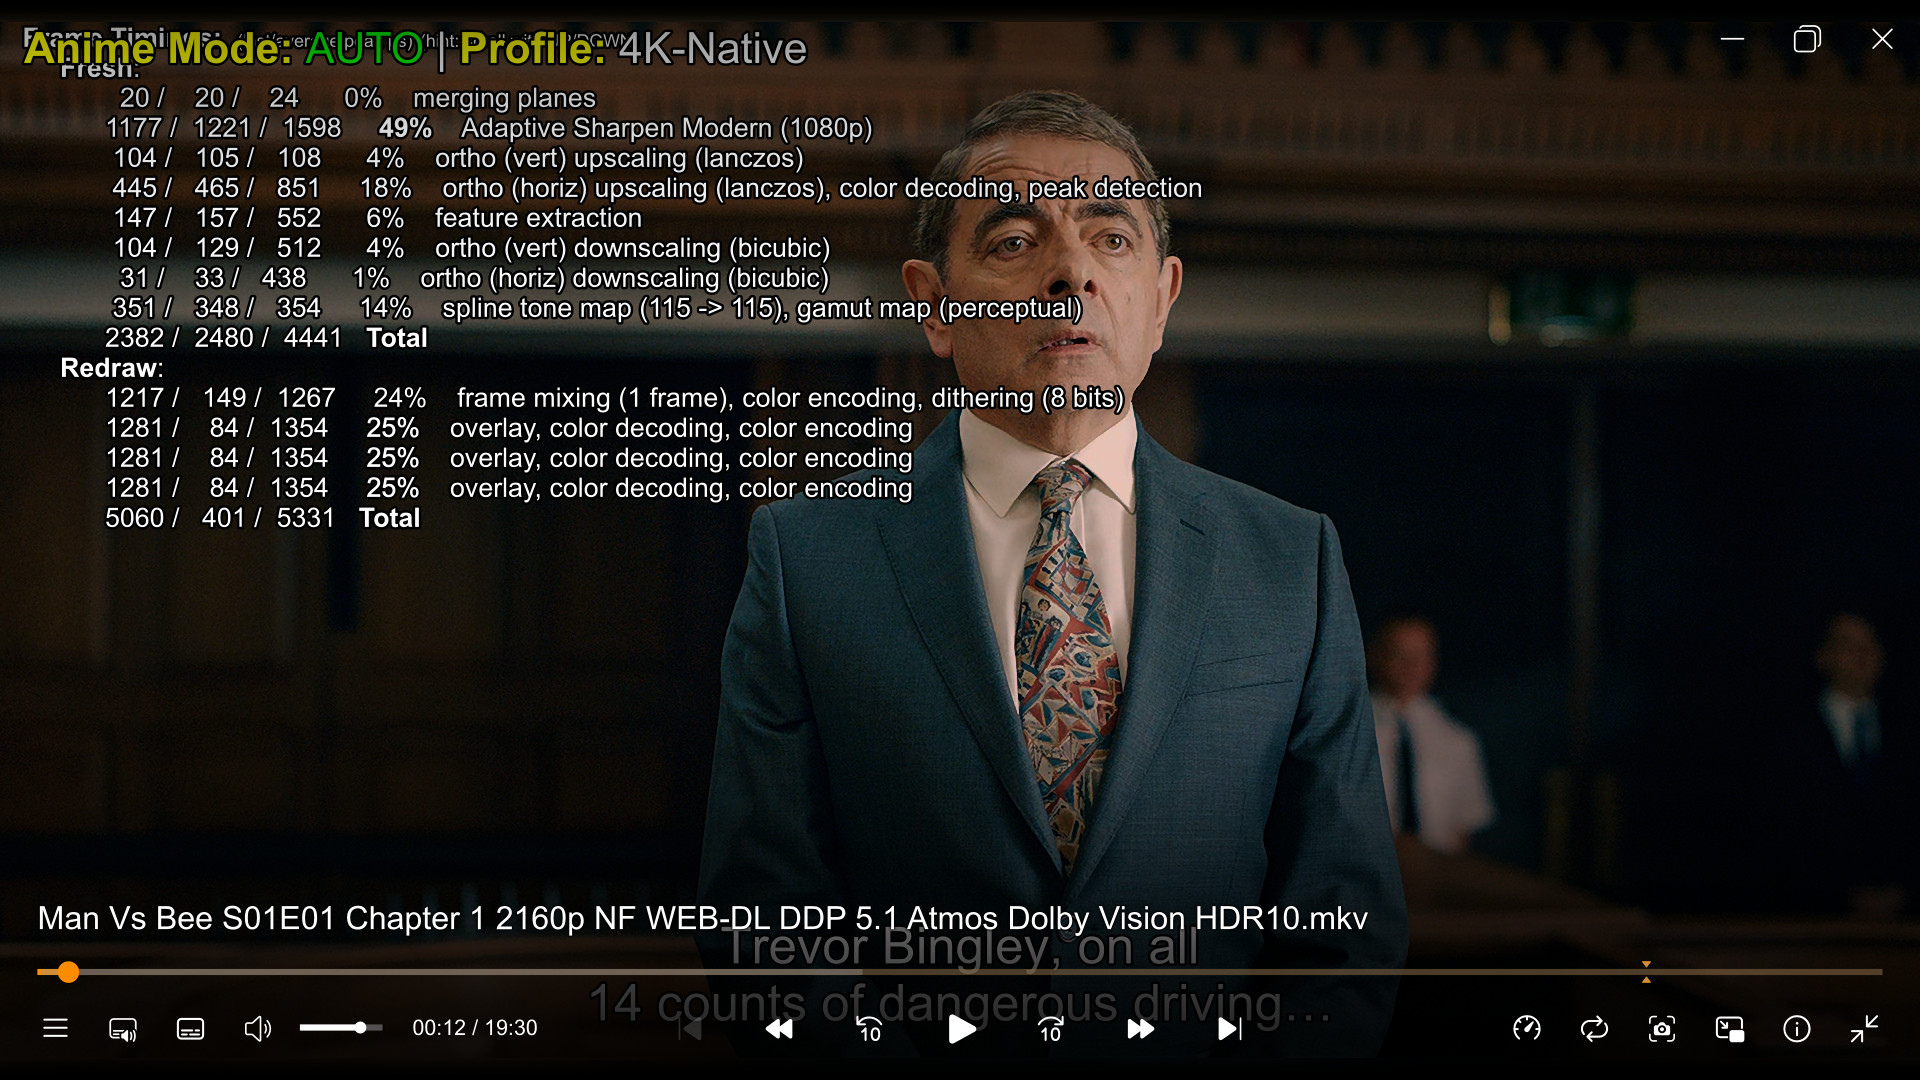The image size is (1920, 1080).
Task: Click the 'feature extraction' stats row
Action: [377, 218]
